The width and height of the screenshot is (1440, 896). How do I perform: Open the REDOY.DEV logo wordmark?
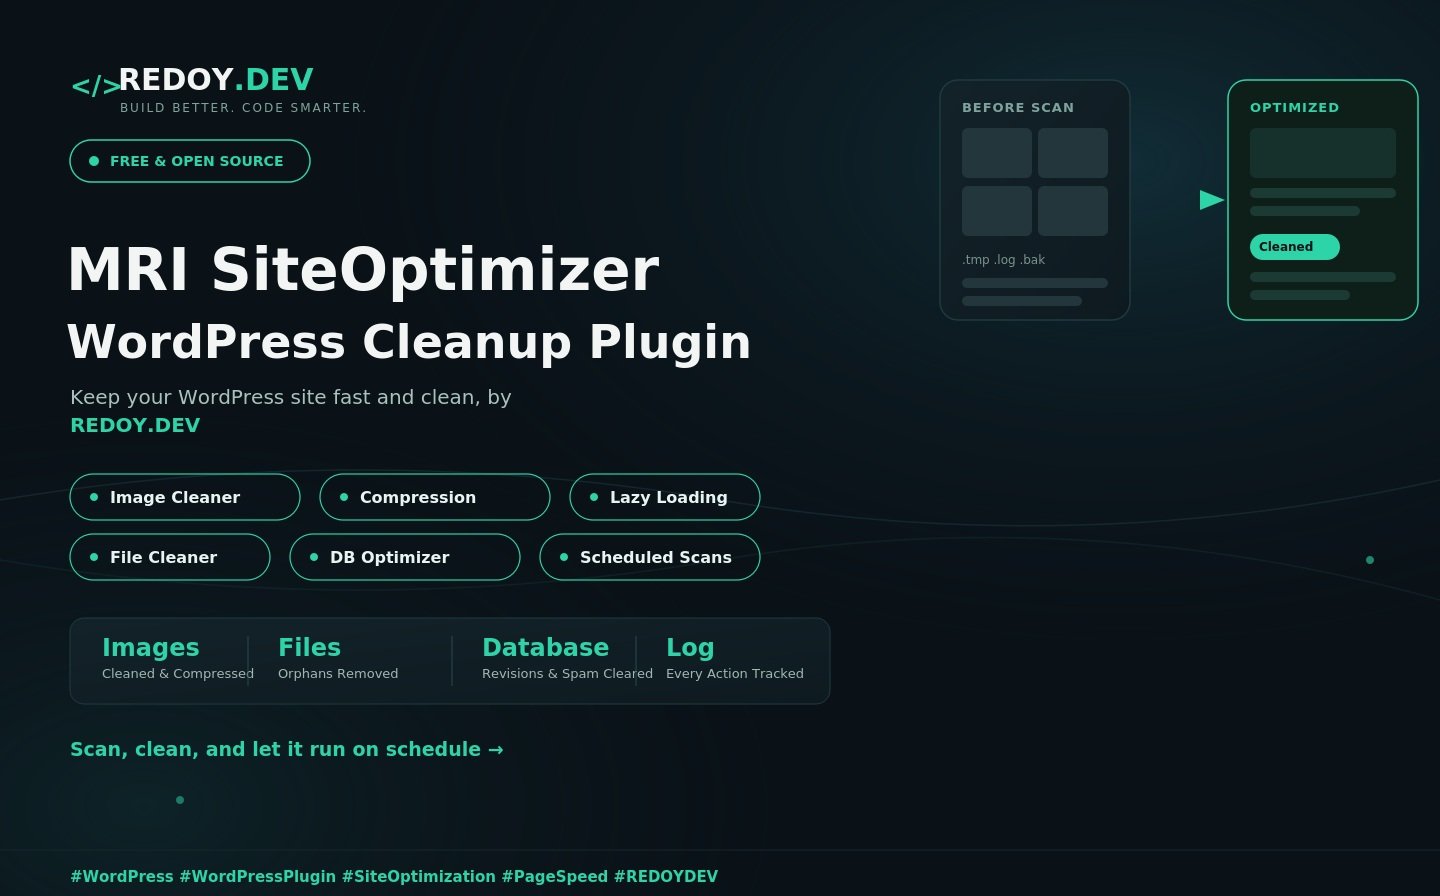click(x=216, y=80)
